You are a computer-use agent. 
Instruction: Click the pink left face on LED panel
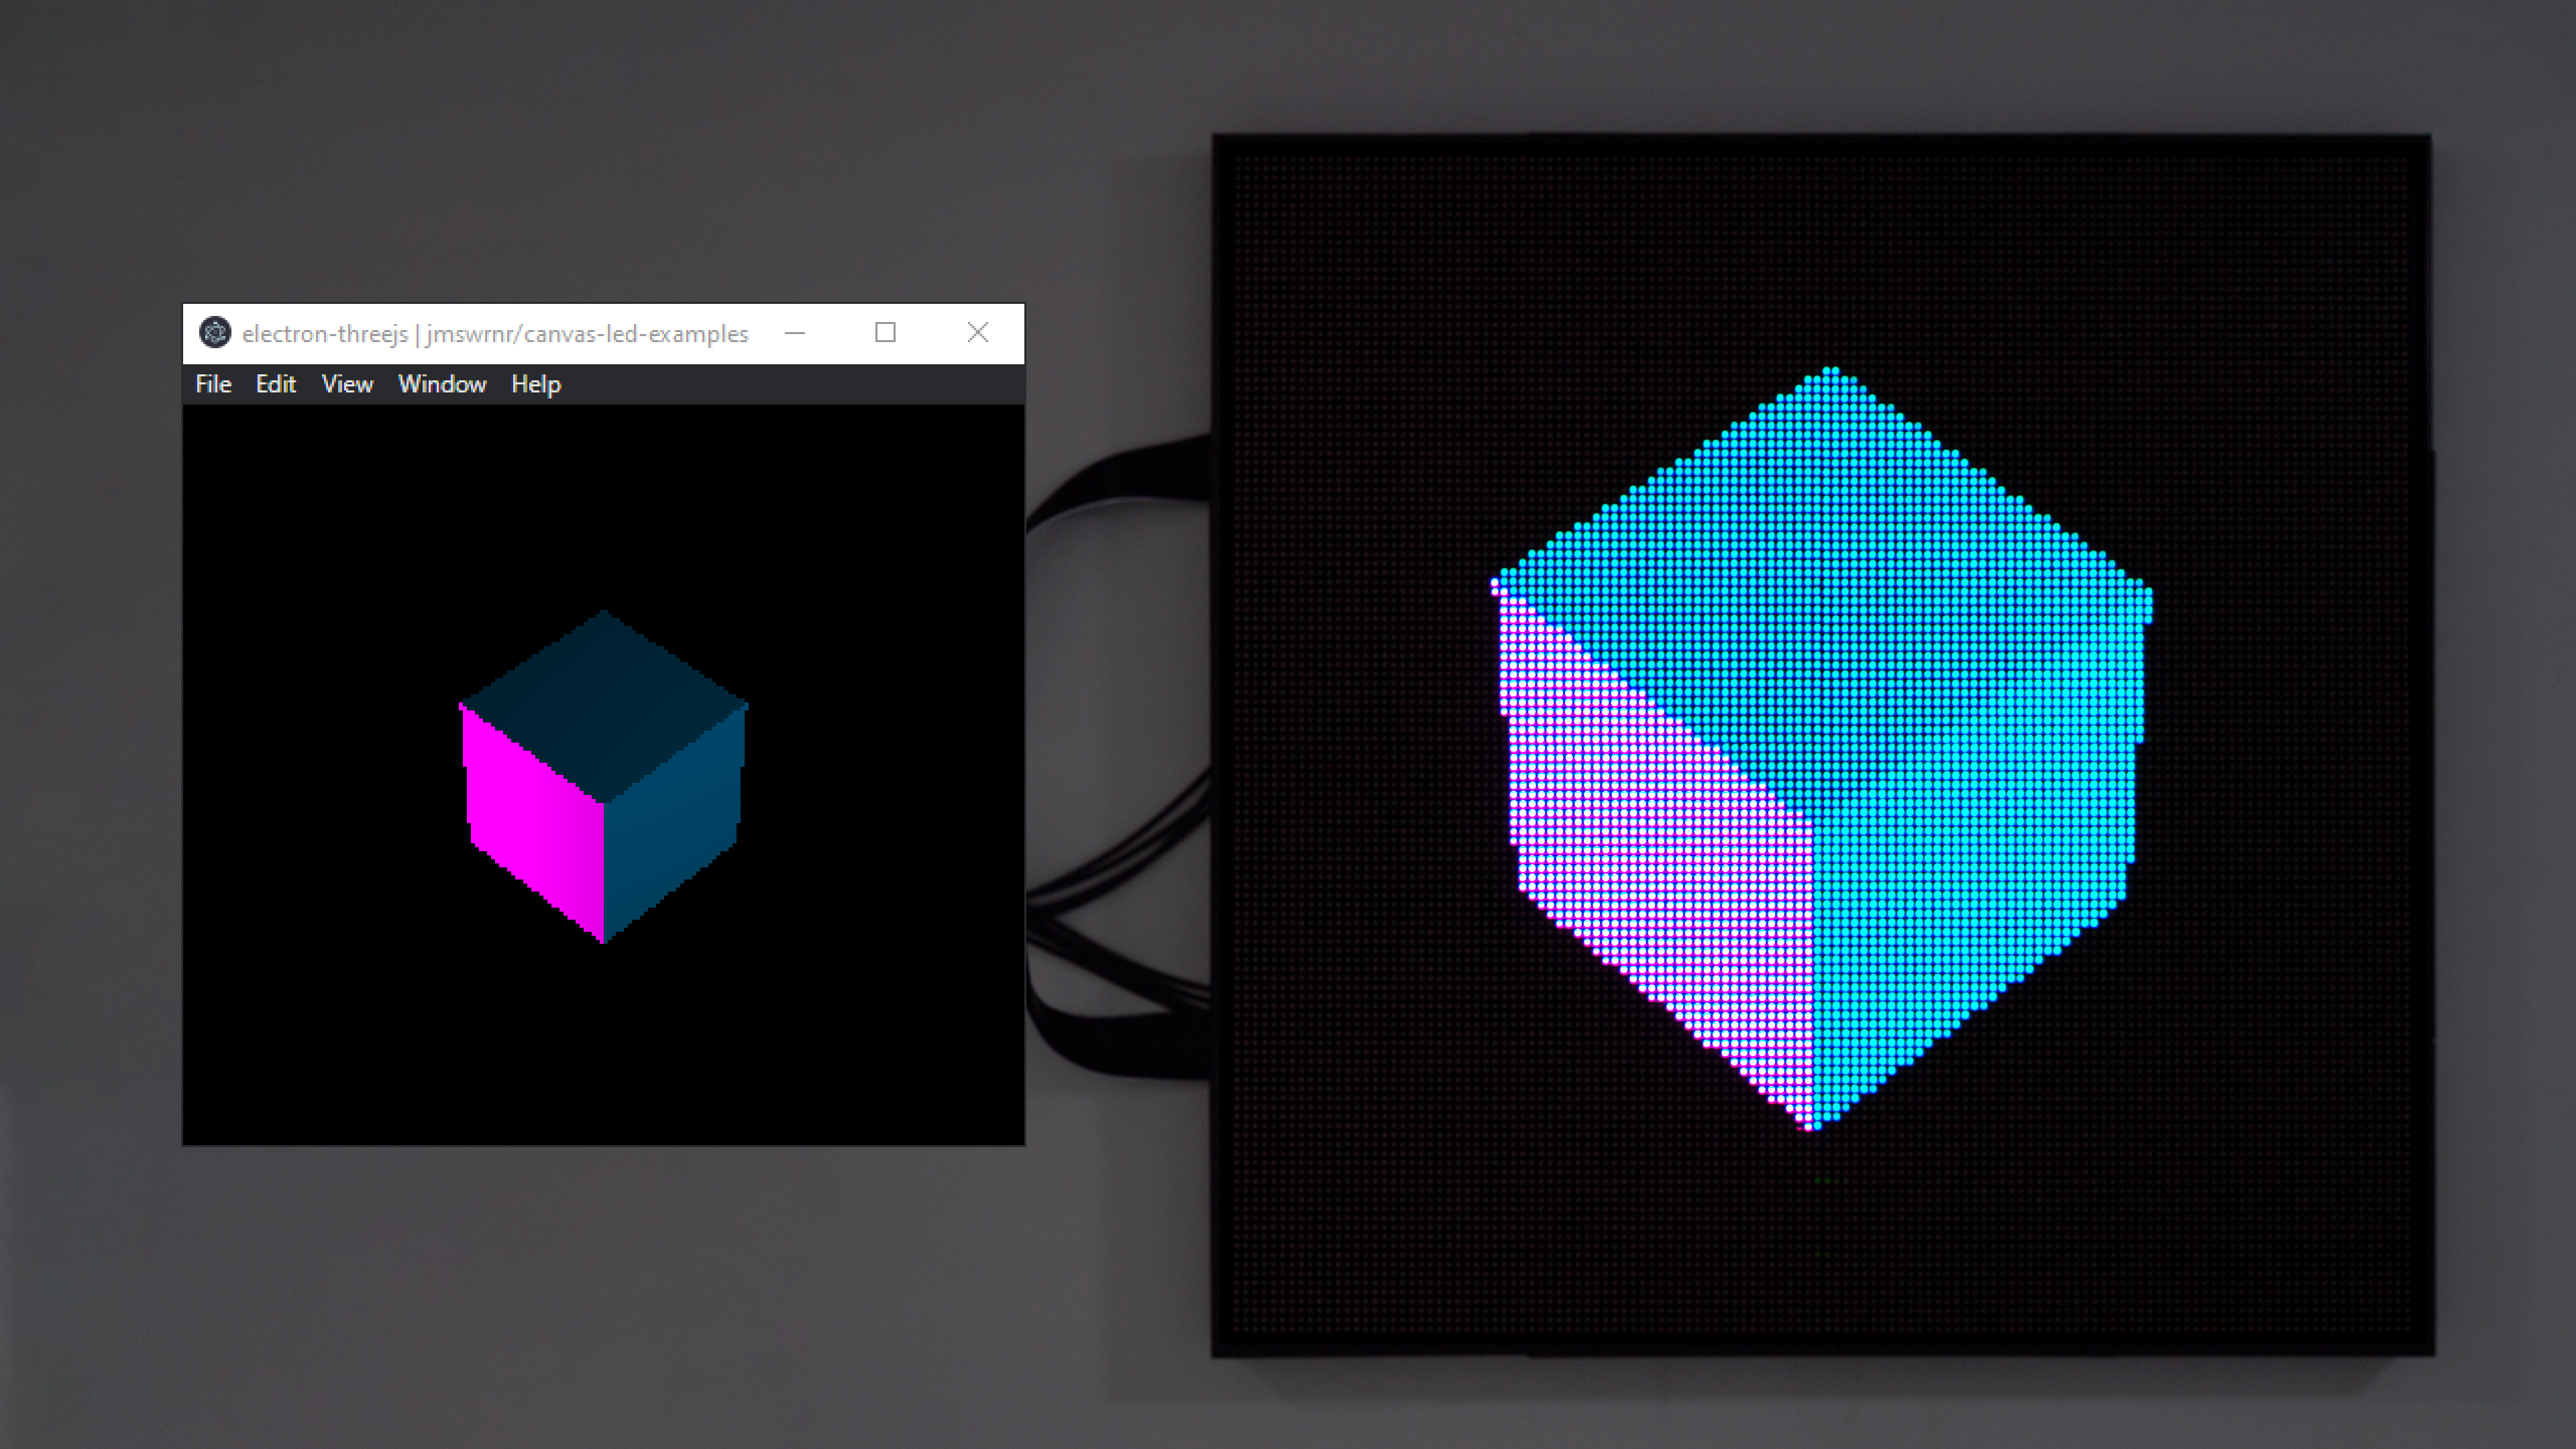click(x=1650, y=850)
